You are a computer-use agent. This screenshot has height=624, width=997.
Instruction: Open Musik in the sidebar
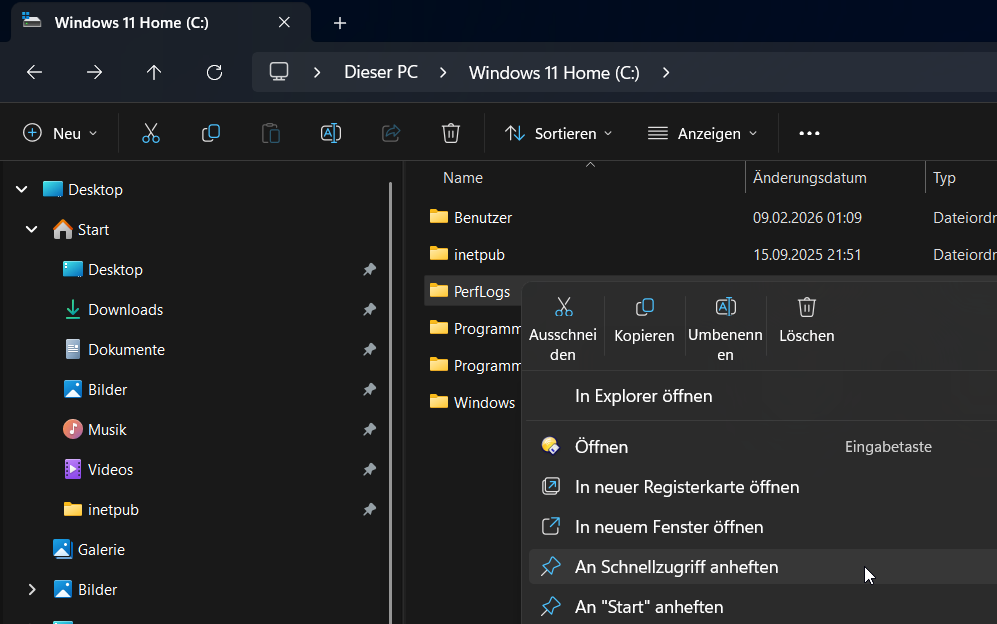point(107,430)
